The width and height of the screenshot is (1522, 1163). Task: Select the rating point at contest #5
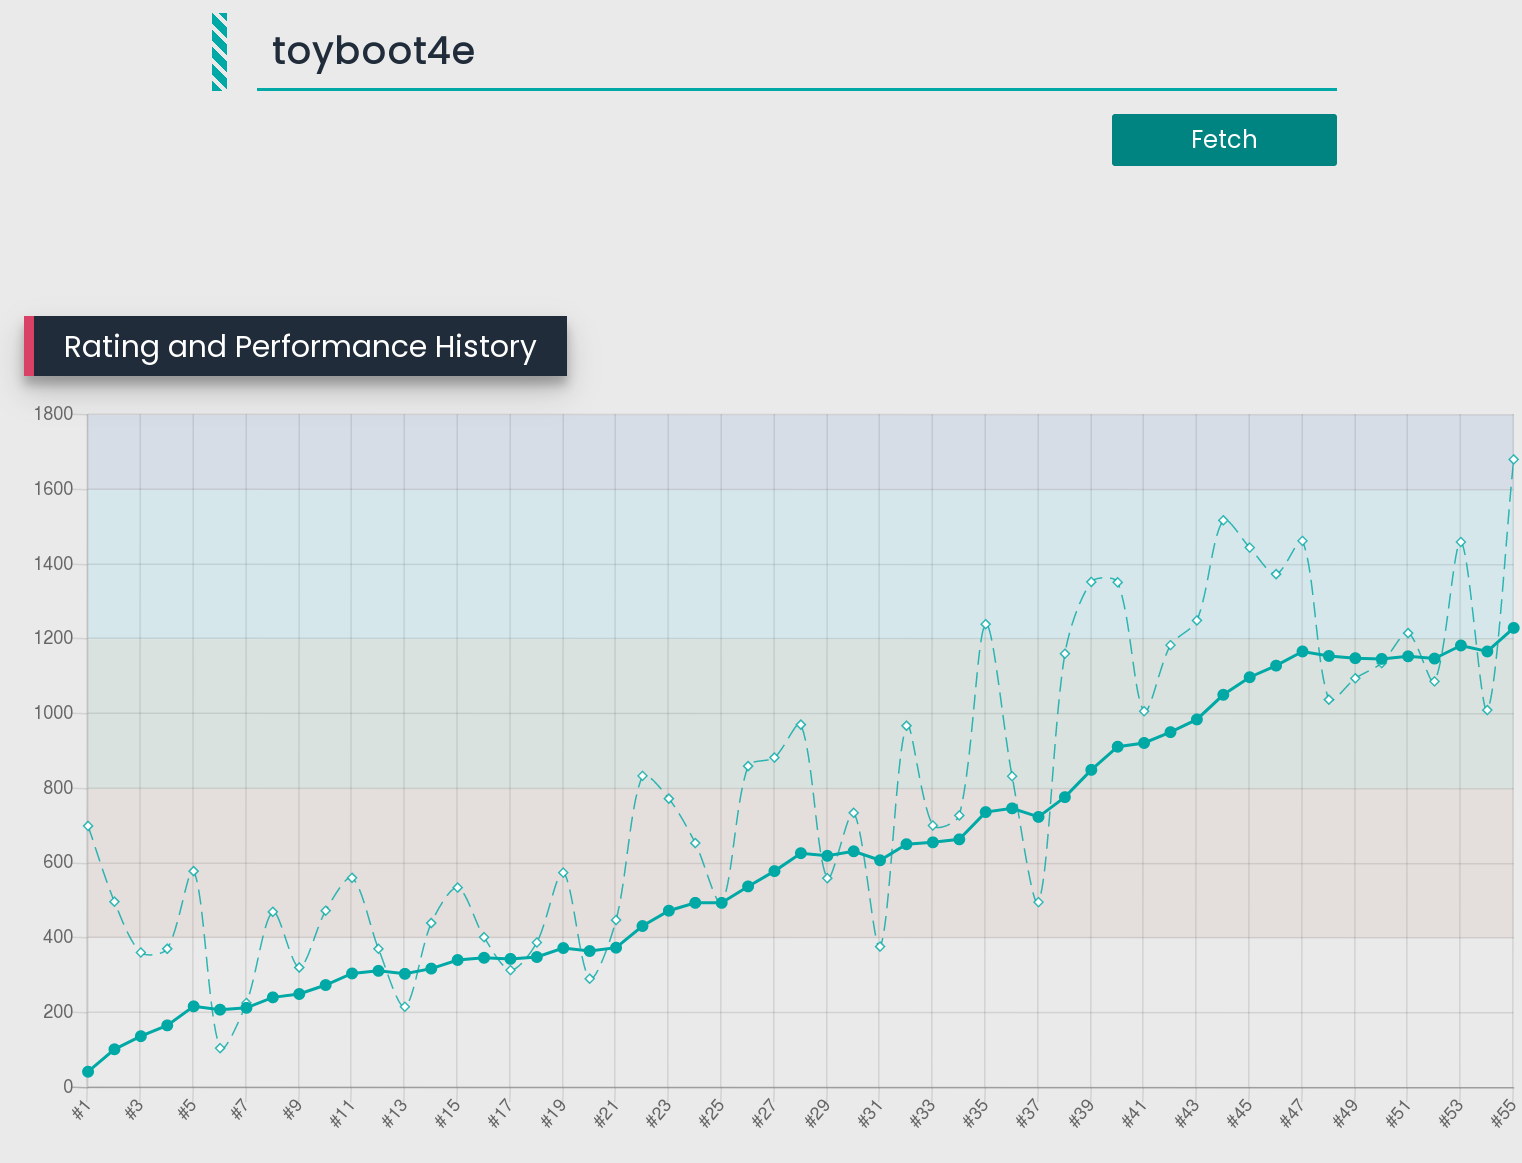pyautogui.click(x=194, y=1006)
